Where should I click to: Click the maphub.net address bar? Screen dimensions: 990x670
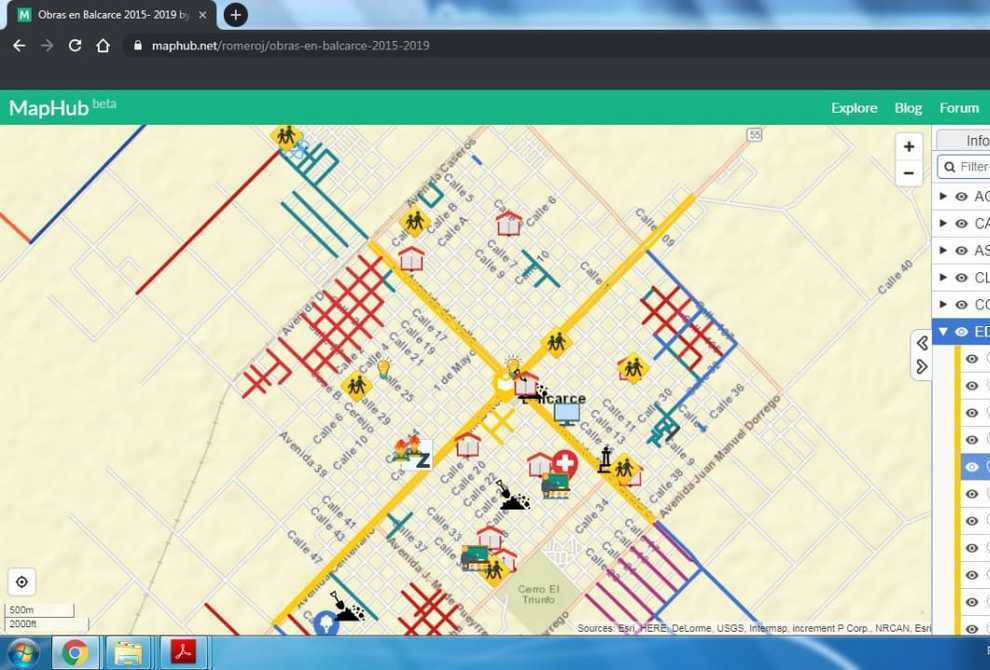(290, 45)
